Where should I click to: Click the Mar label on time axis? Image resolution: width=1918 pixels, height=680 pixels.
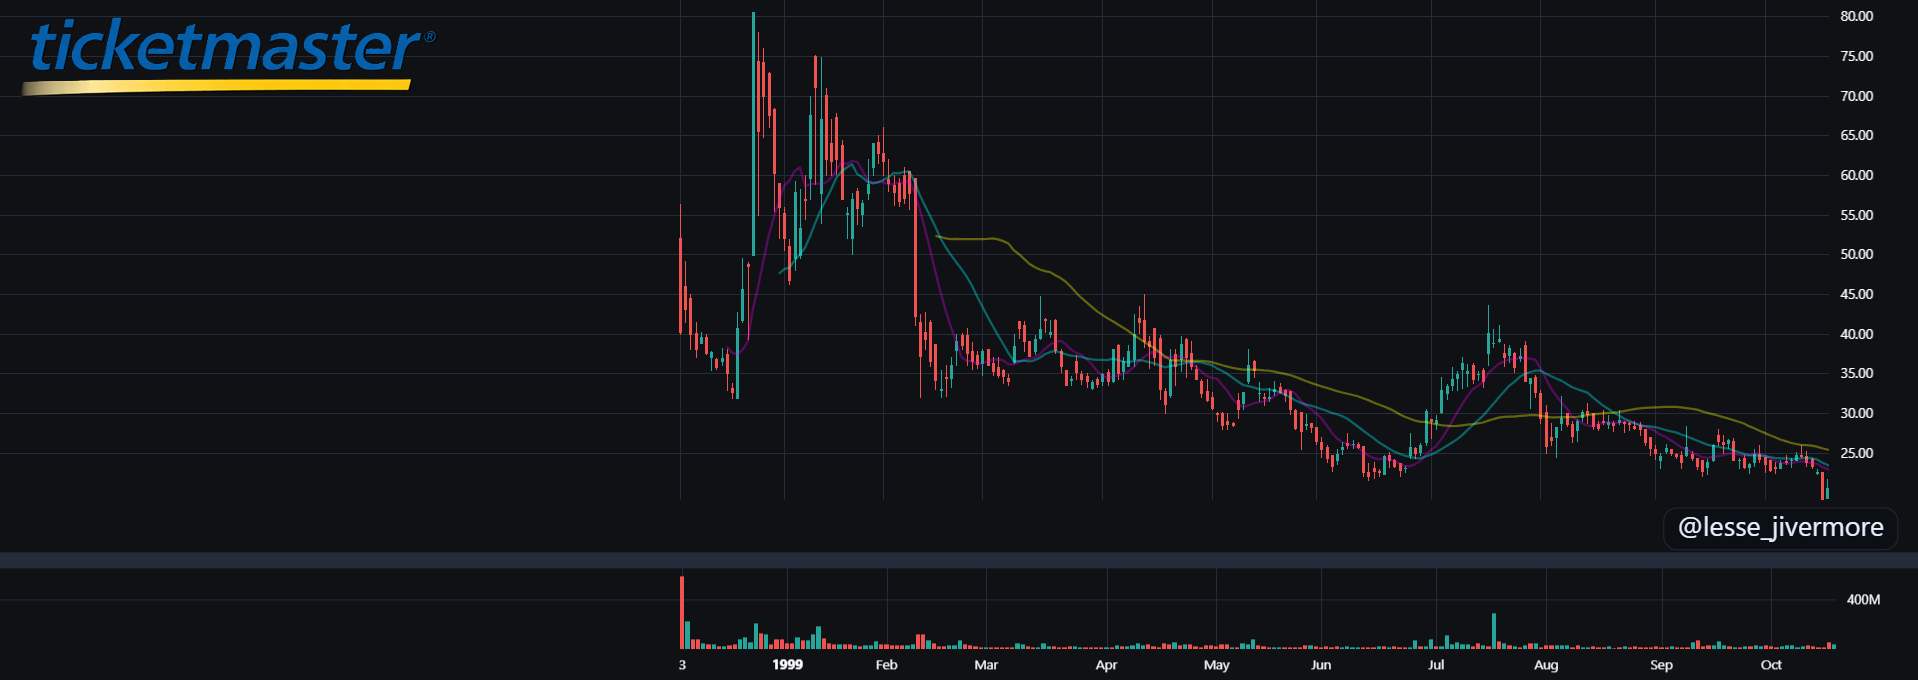(986, 664)
